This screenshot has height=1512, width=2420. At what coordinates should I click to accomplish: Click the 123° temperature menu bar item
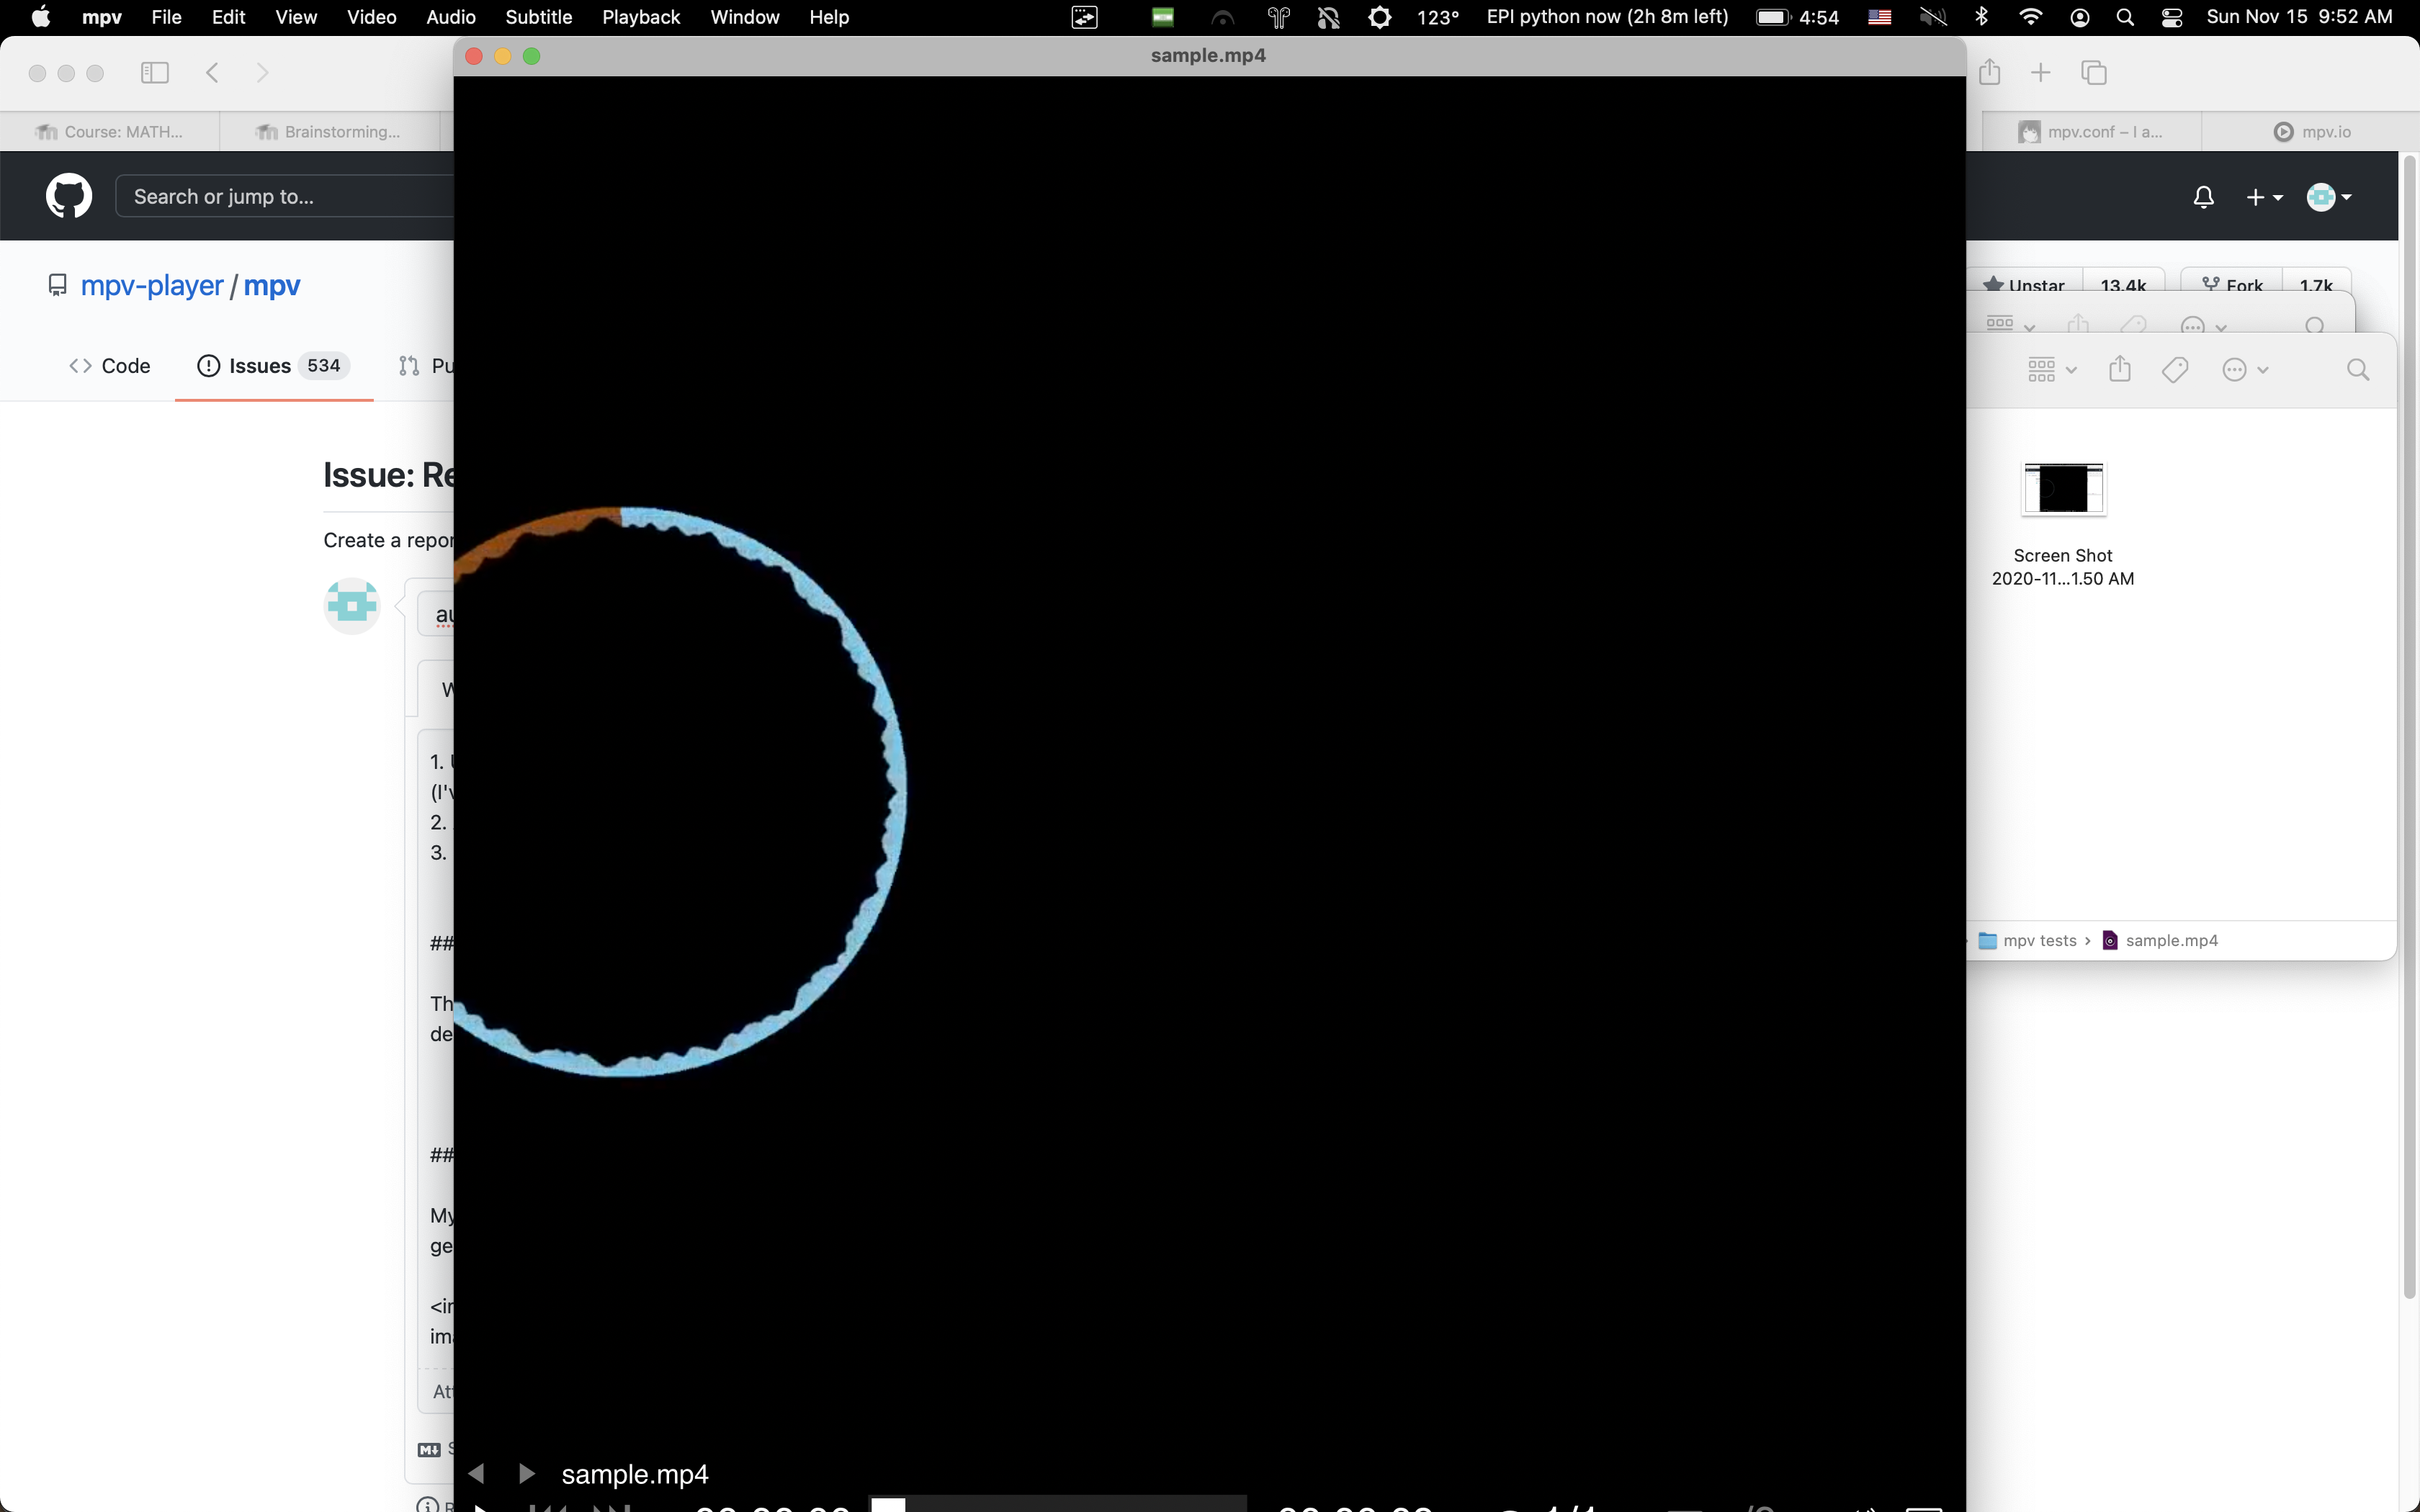[1438, 17]
